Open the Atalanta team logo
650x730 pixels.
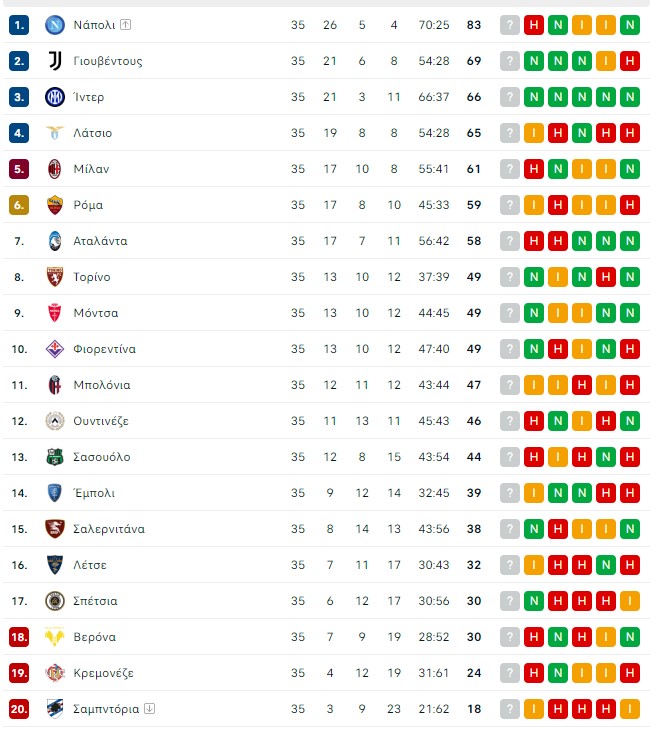(54, 241)
